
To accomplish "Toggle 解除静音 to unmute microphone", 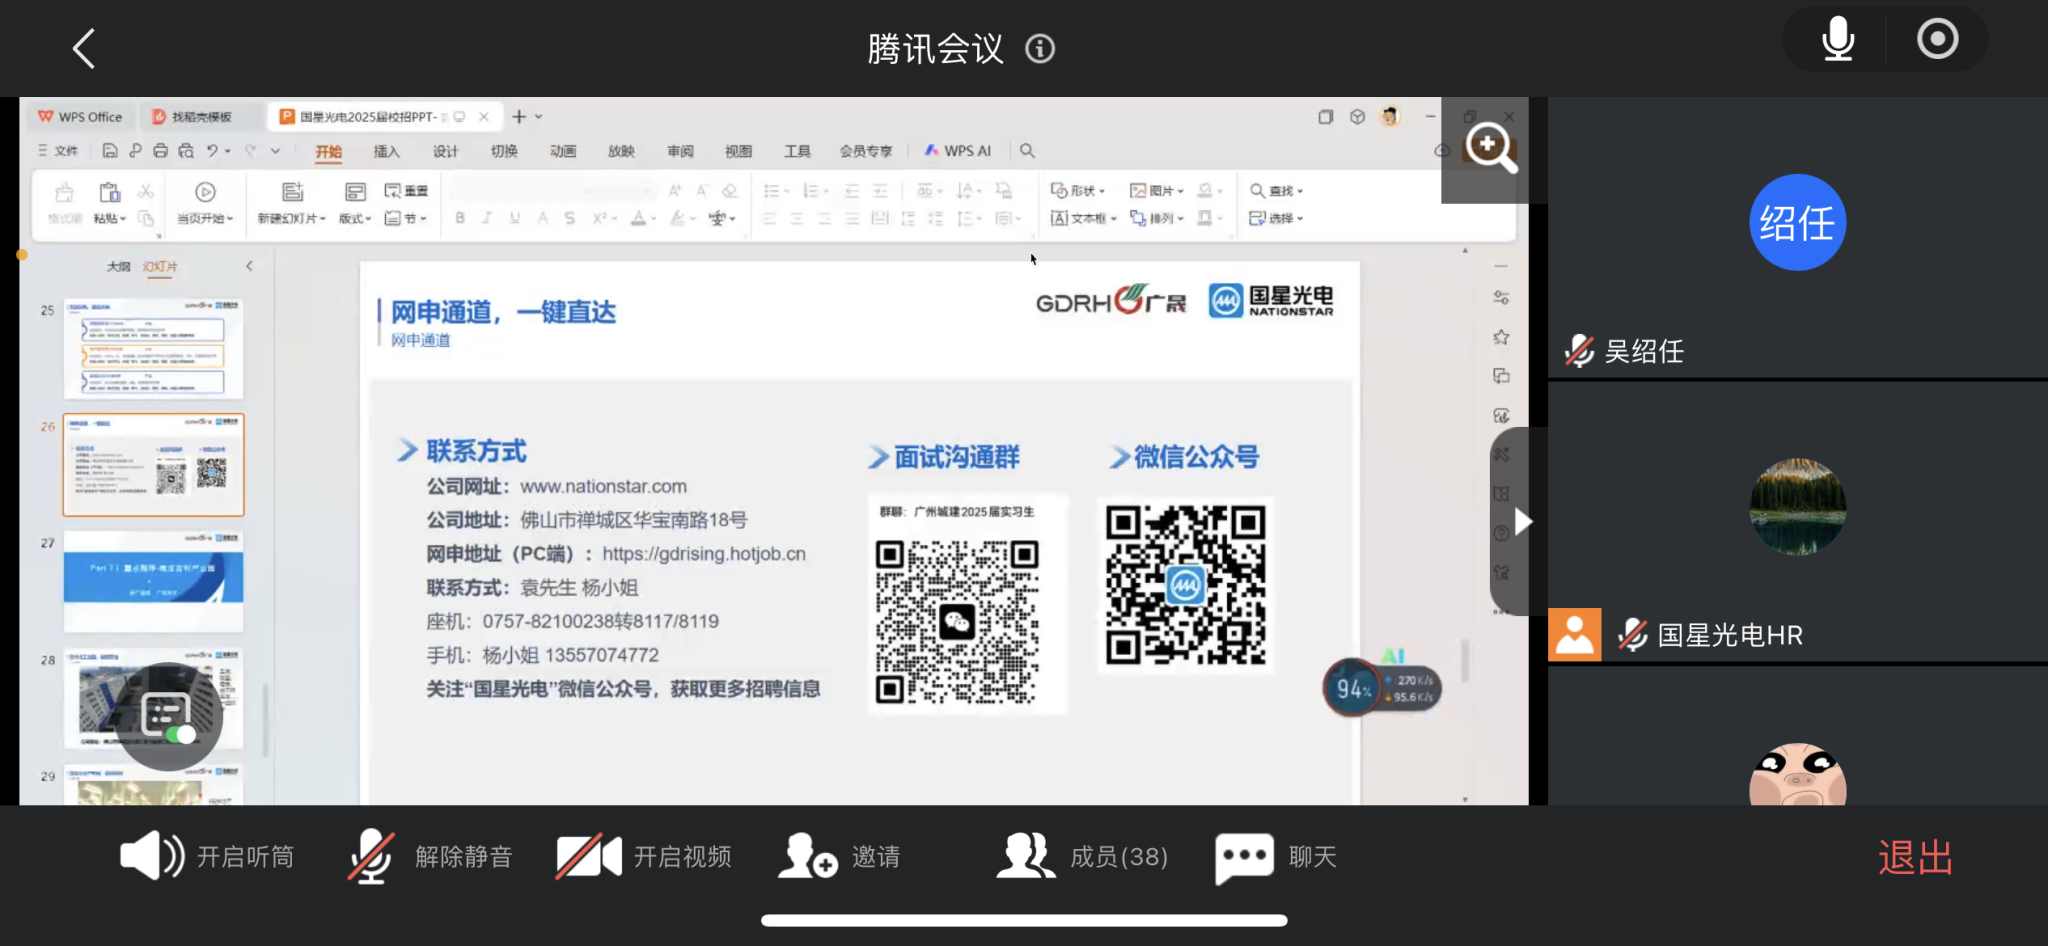I will (430, 857).
